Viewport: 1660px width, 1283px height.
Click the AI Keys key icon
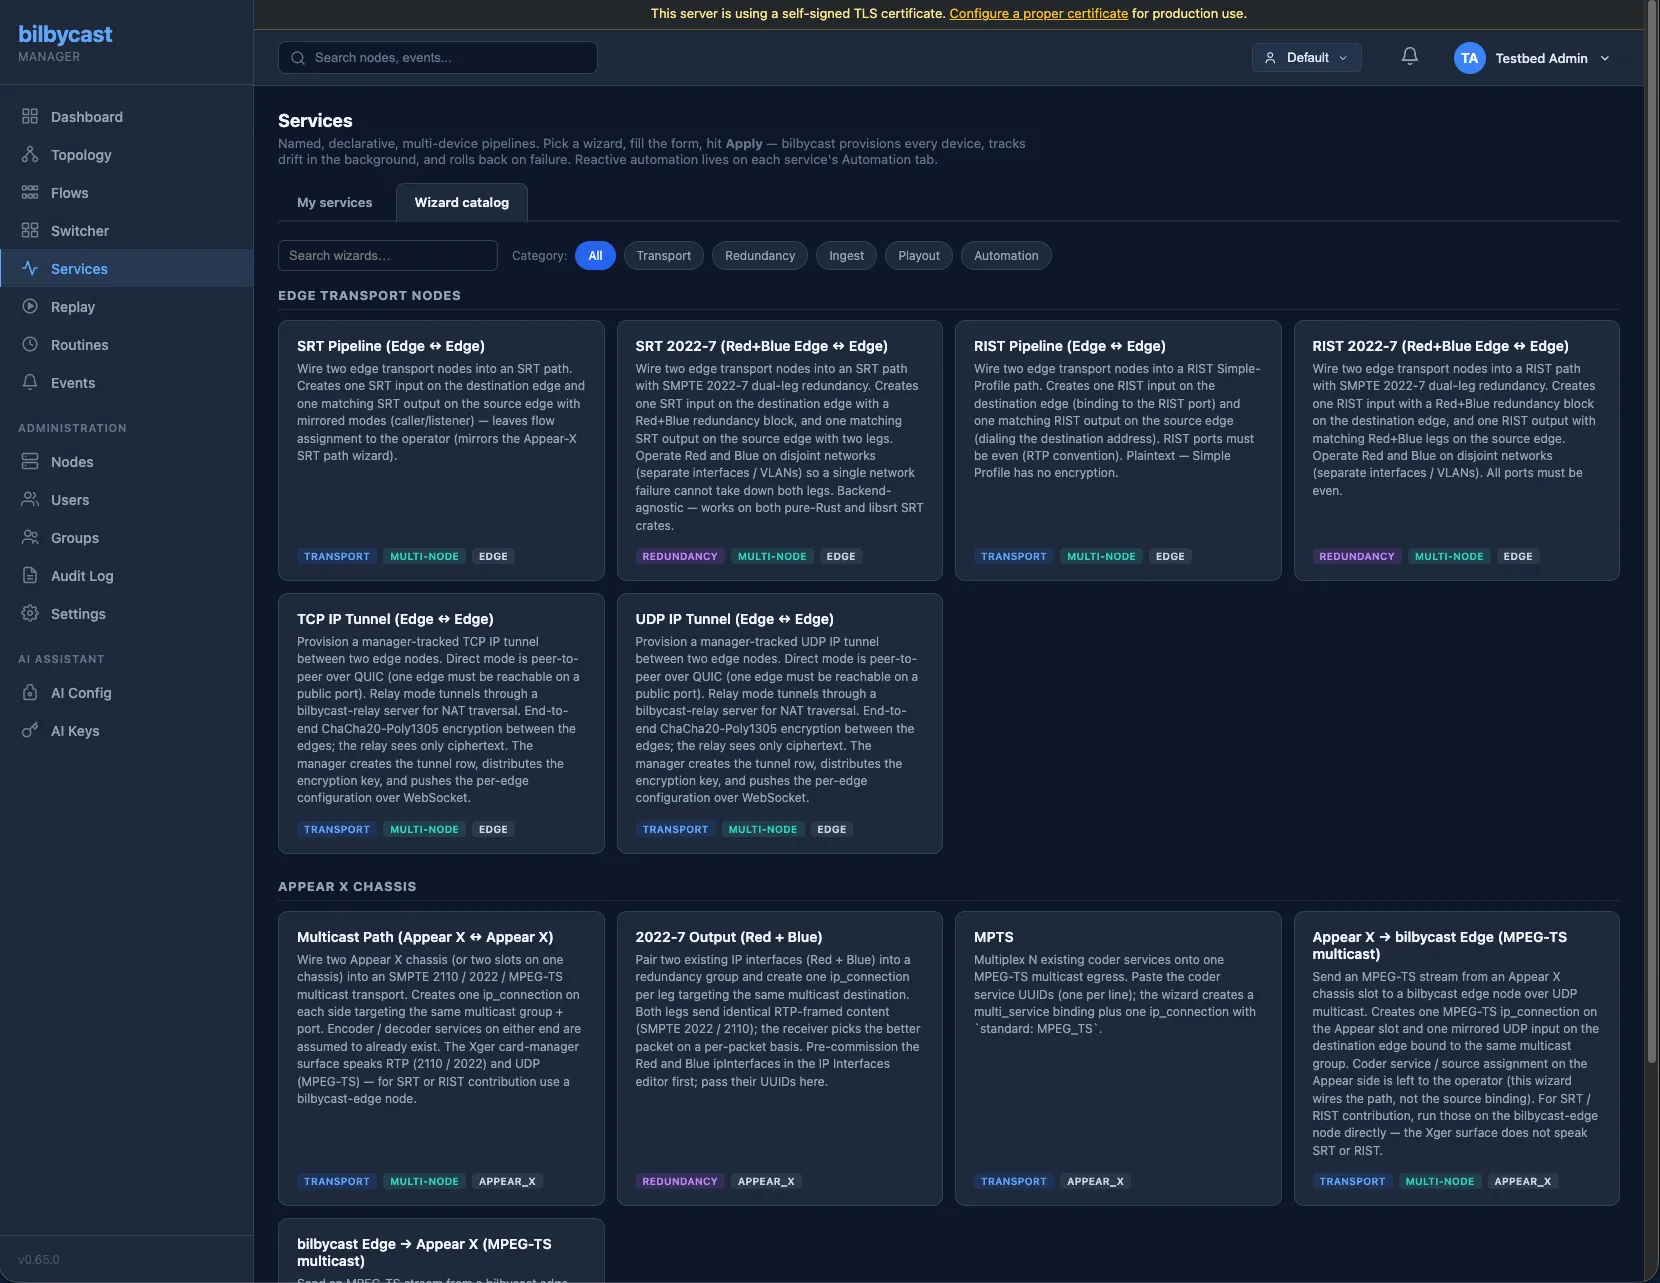(30, 731)
